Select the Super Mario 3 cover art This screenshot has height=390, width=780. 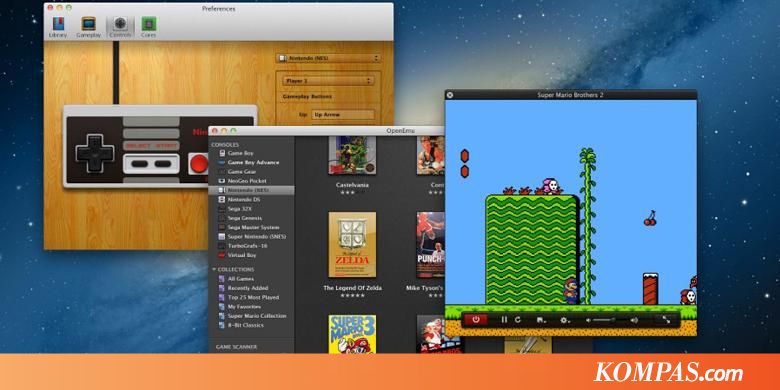tap(352, 334)
